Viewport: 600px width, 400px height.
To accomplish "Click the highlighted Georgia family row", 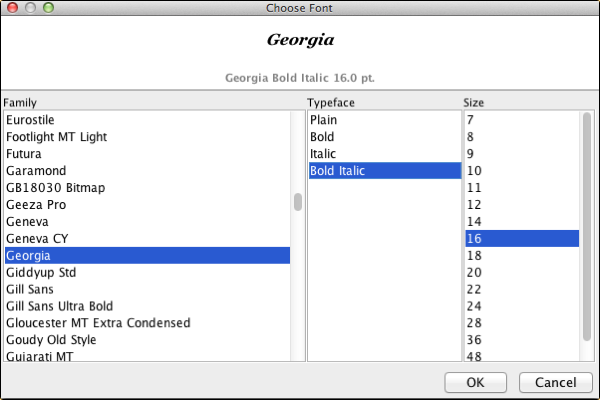I will [x=147, y=255].
